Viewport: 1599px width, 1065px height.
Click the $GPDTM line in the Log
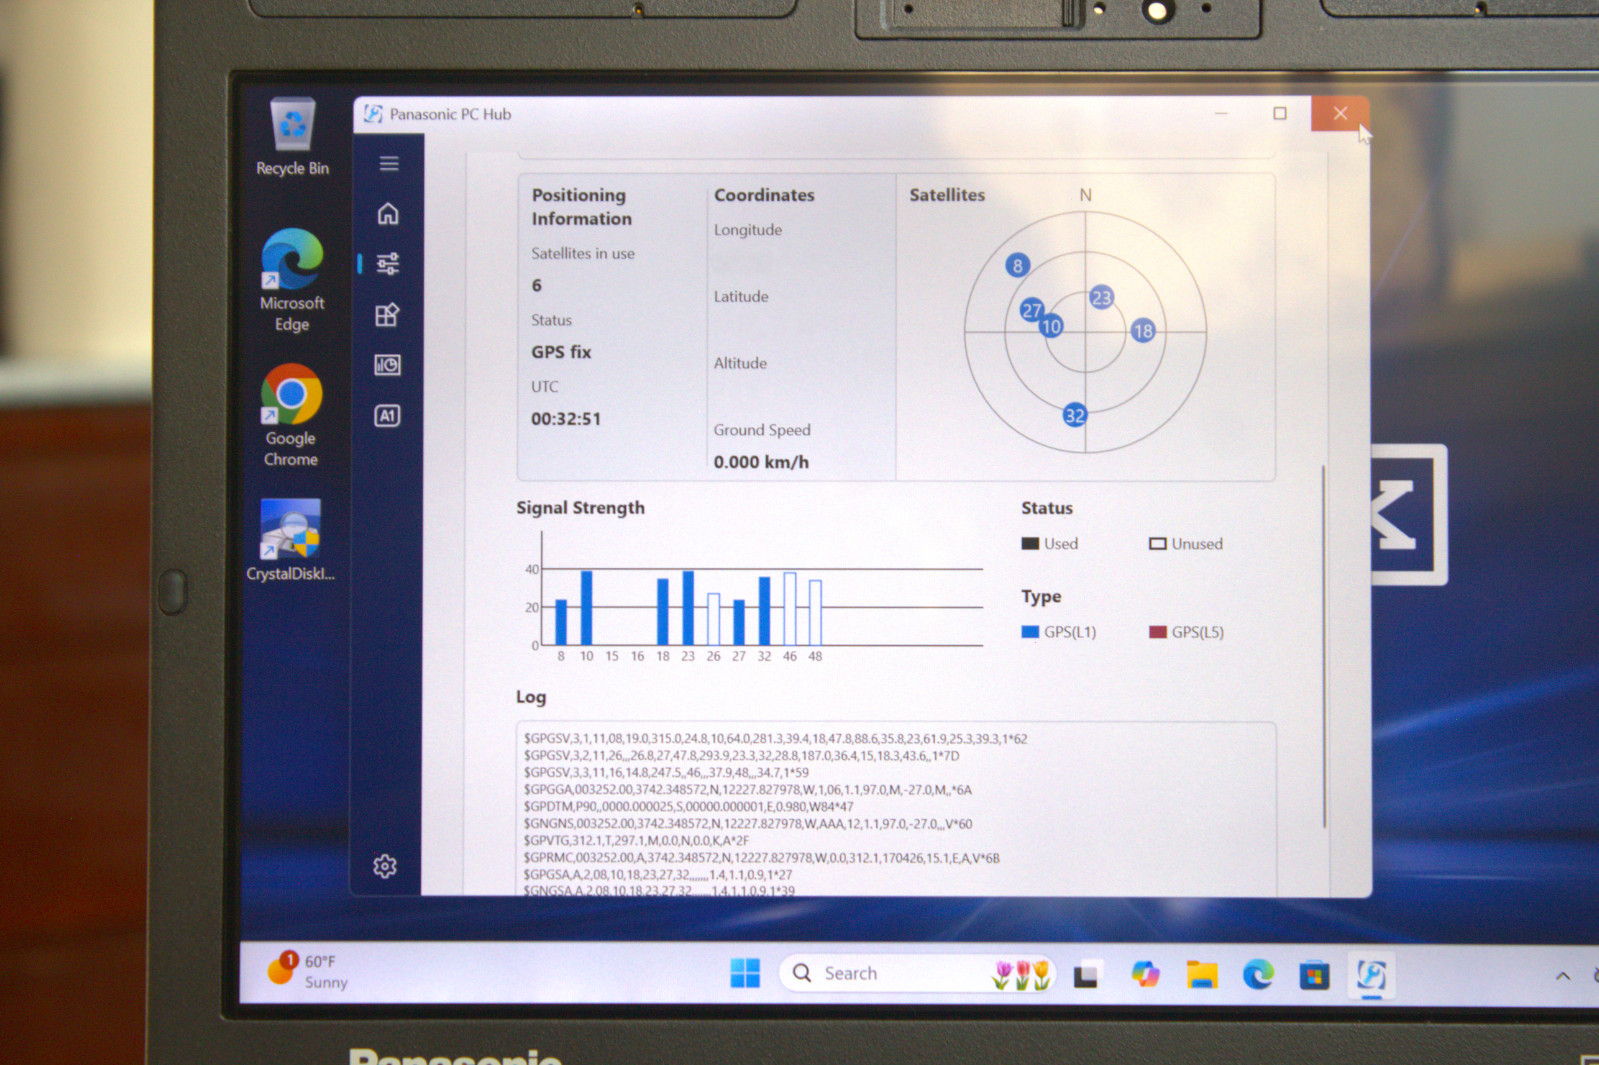688,807
